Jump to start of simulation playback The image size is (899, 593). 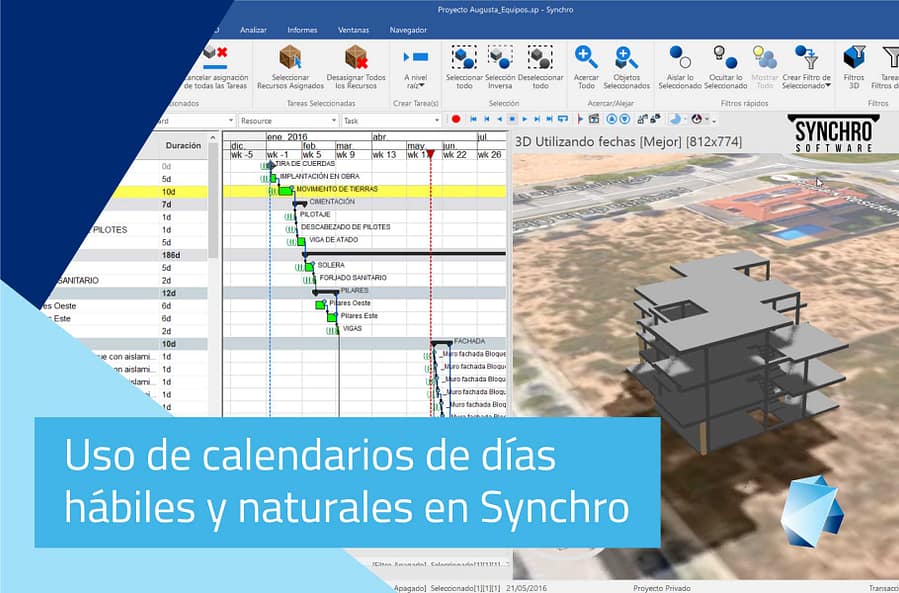(x=474, y=119)
